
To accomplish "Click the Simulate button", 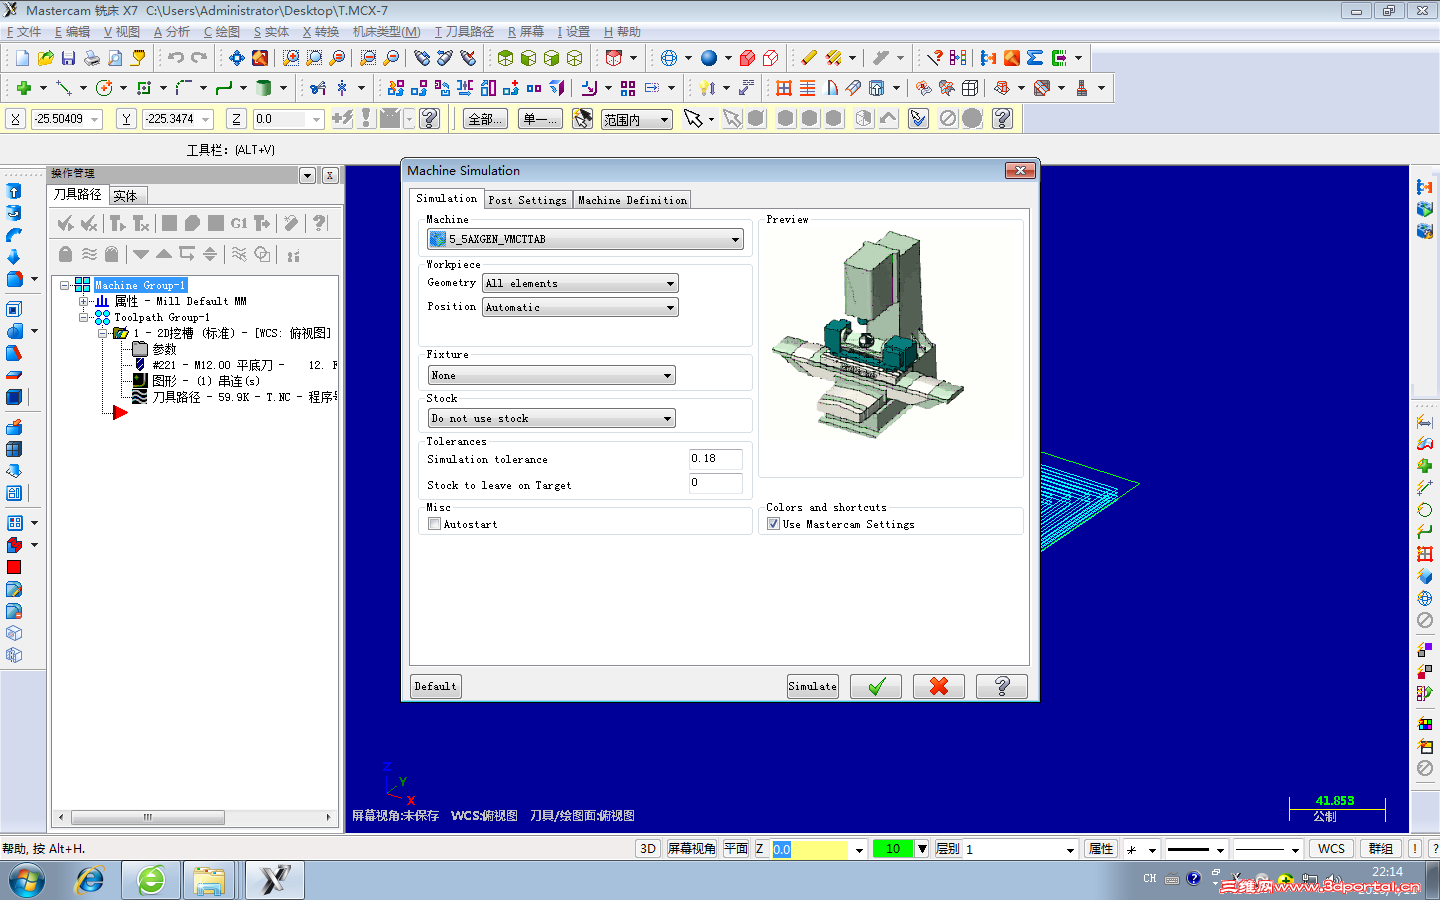I will pos(813,686).
